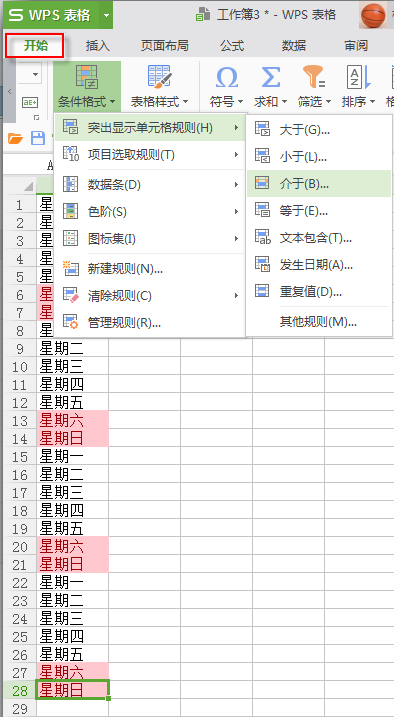
Task: Open 新建规则(N)... dialog
Action: (150, 269)
